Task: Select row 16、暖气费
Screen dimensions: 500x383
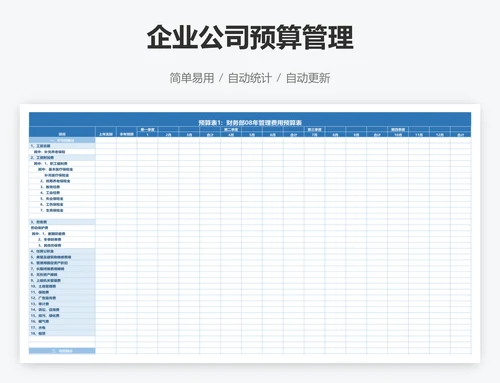Action: pyautogui.click(x=62, y=322)
